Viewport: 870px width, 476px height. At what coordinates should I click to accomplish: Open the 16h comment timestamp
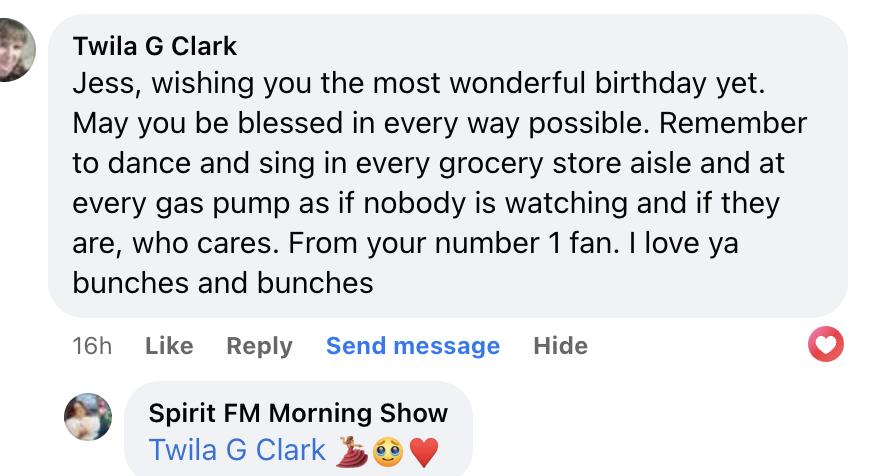click(x=92, y=346)
